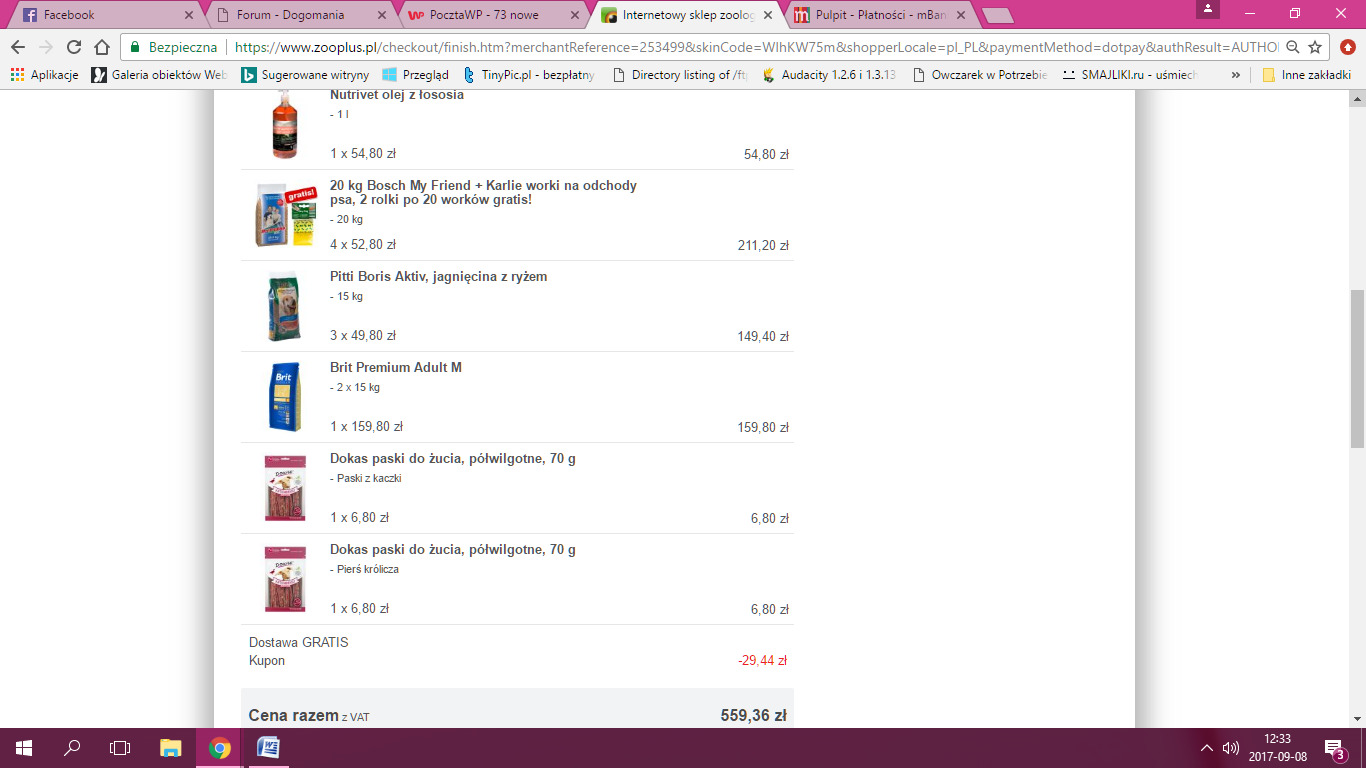Image resolution: width=1366 pixels, height=768 pixels.
Task: Click the 211,20 zł price
Action: (763, 246)
